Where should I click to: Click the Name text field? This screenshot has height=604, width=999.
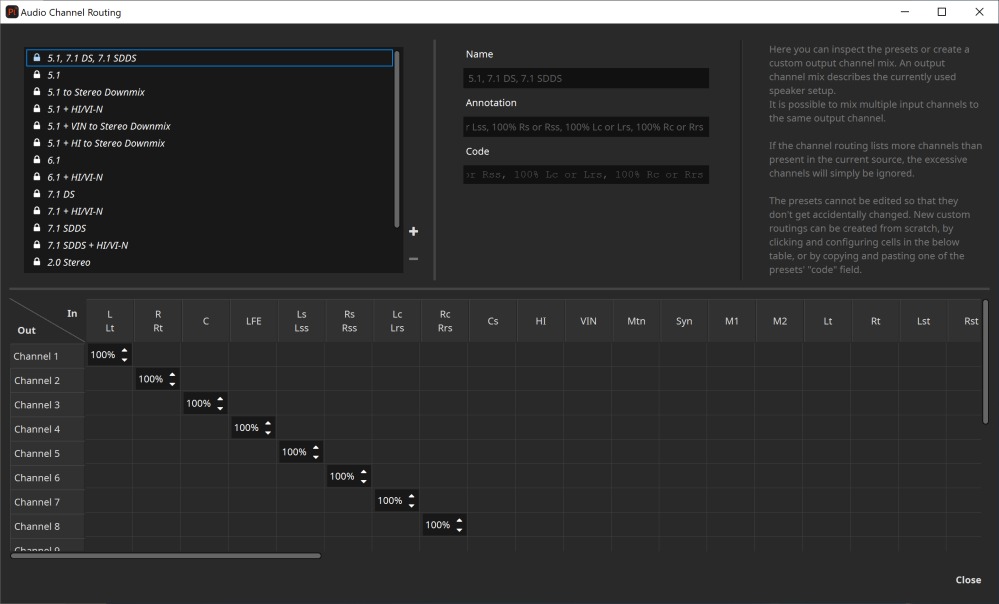[586, 78]
